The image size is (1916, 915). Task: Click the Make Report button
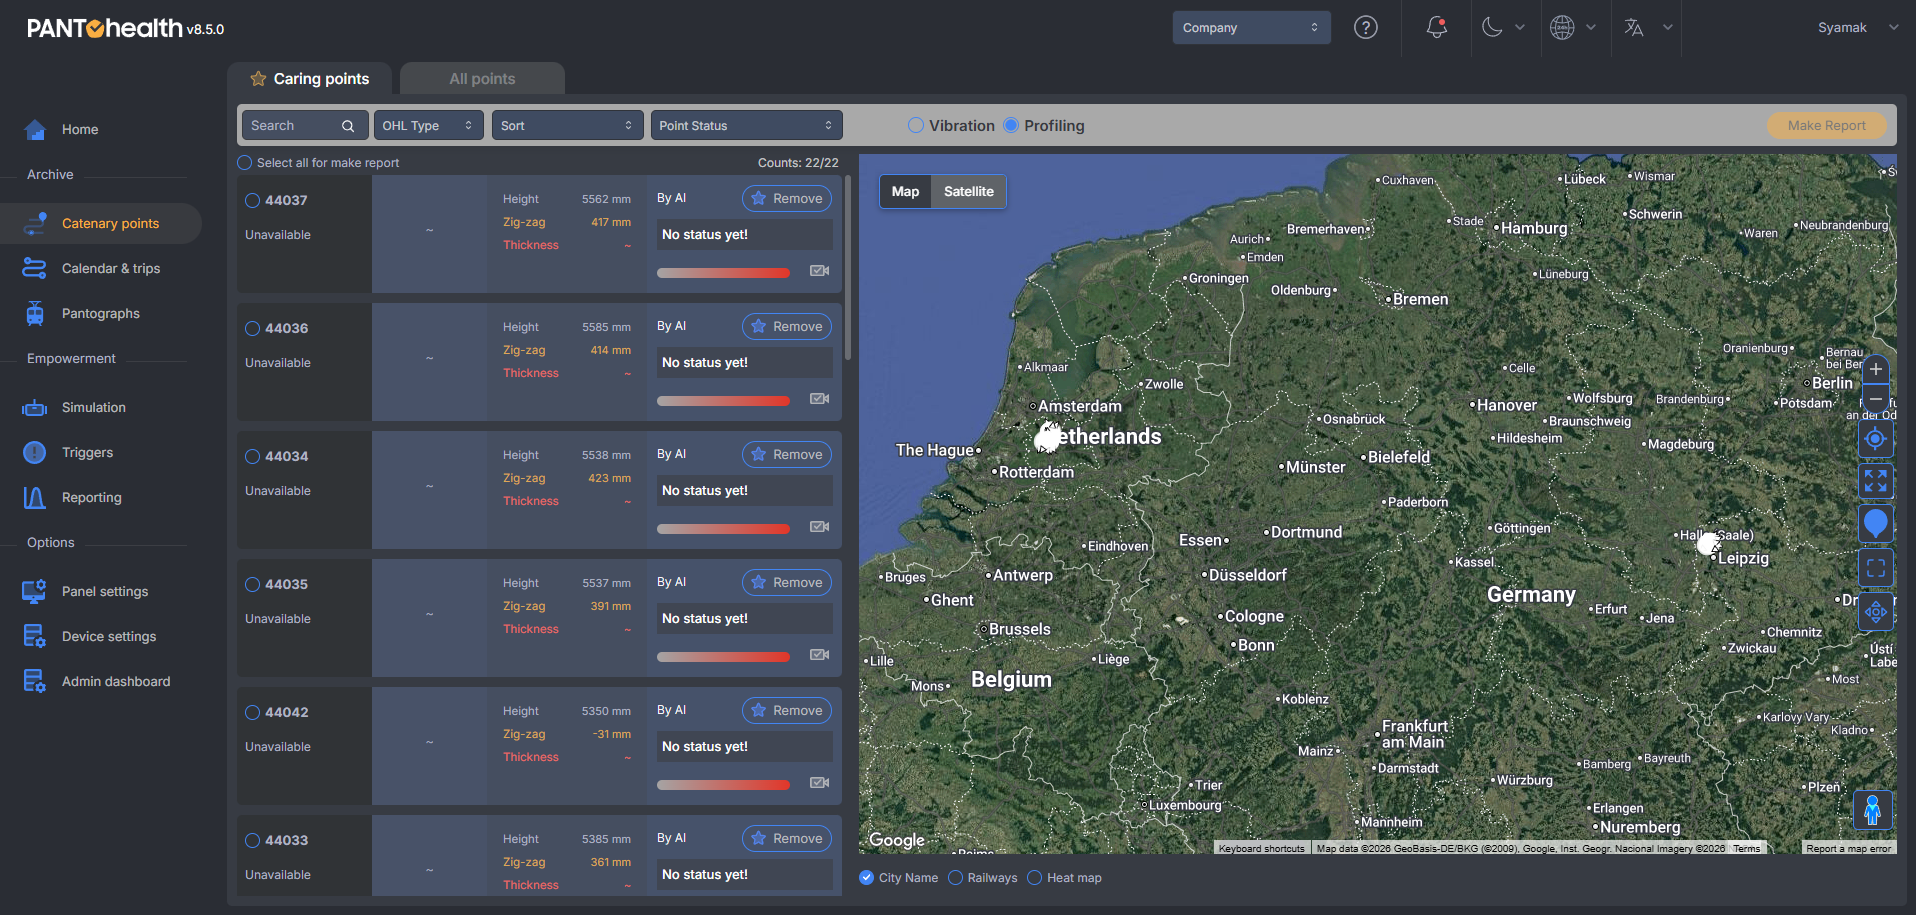tap(1826, 125)
